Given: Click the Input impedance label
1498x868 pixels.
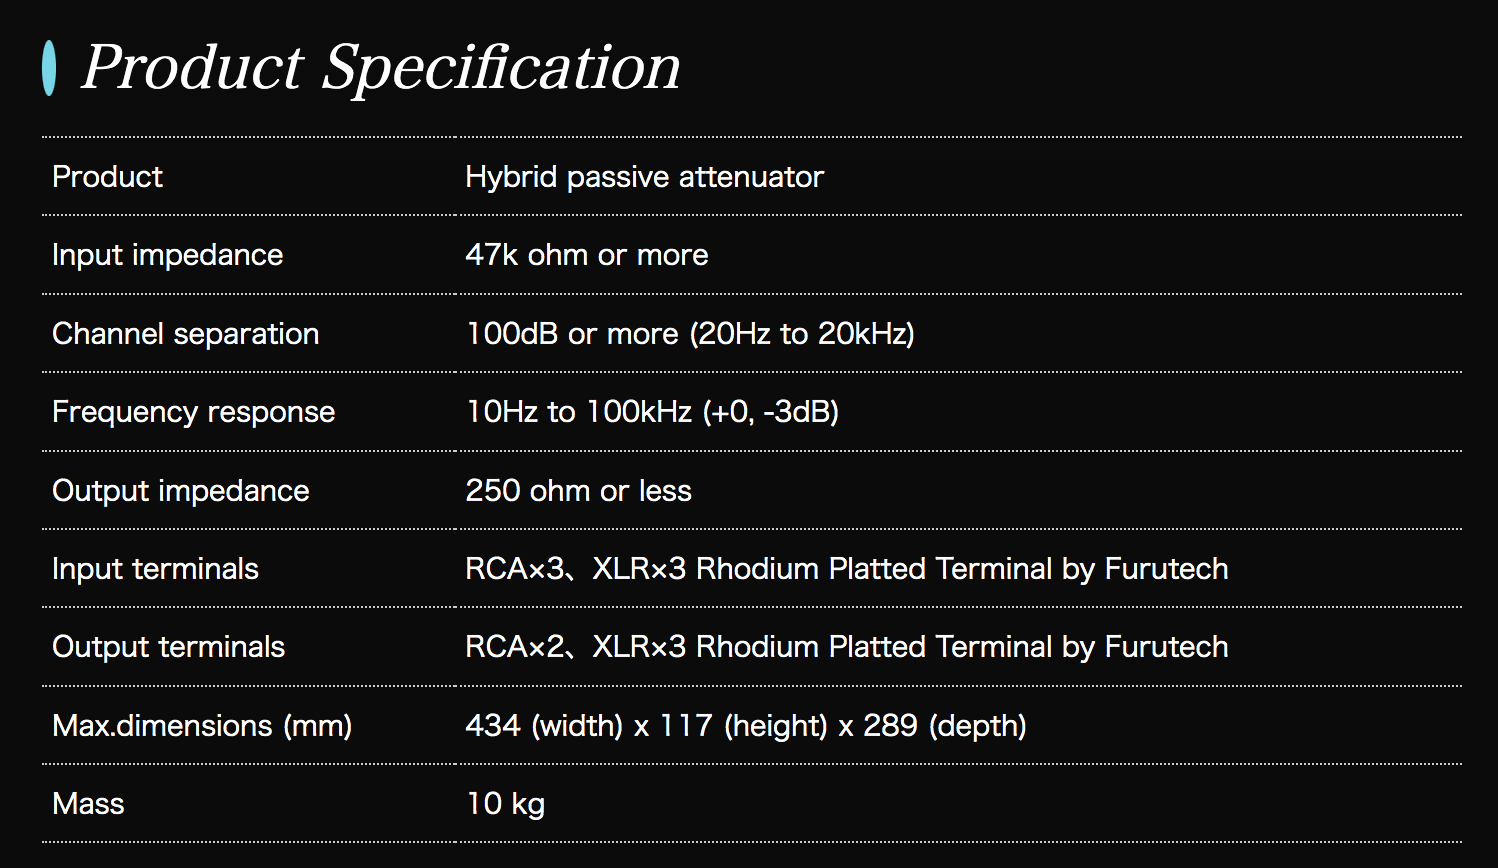Looking at the screenshot, I should coord(167,255).
